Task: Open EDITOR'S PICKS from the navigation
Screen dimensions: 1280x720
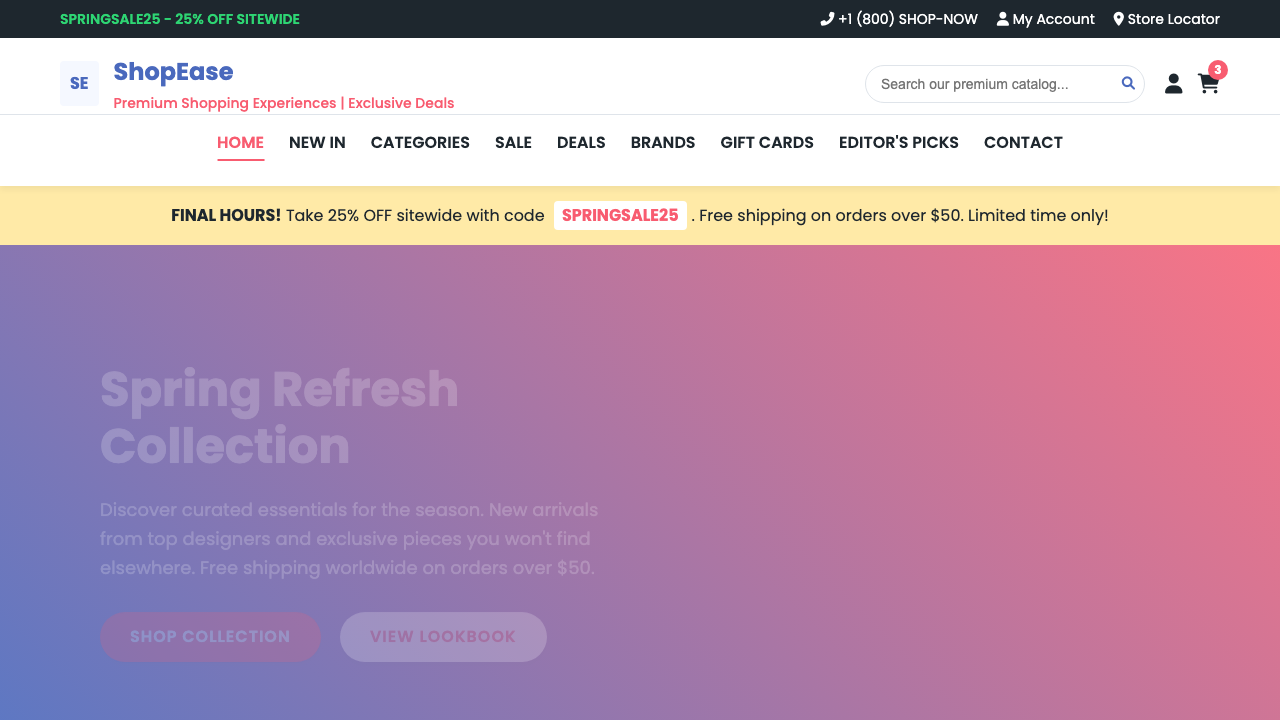Action: click(x=898, y=143)
